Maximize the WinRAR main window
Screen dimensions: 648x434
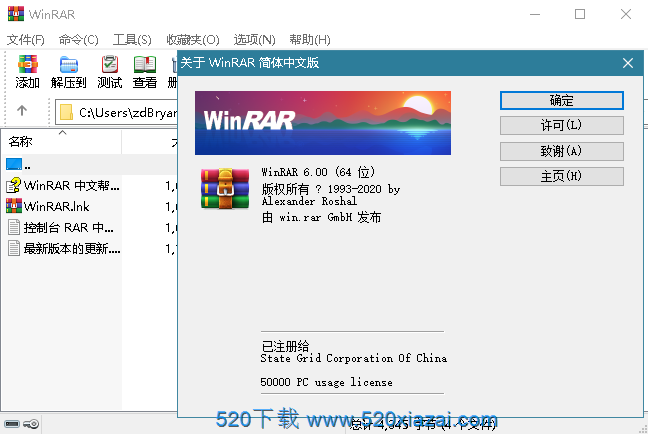point(580,14)
